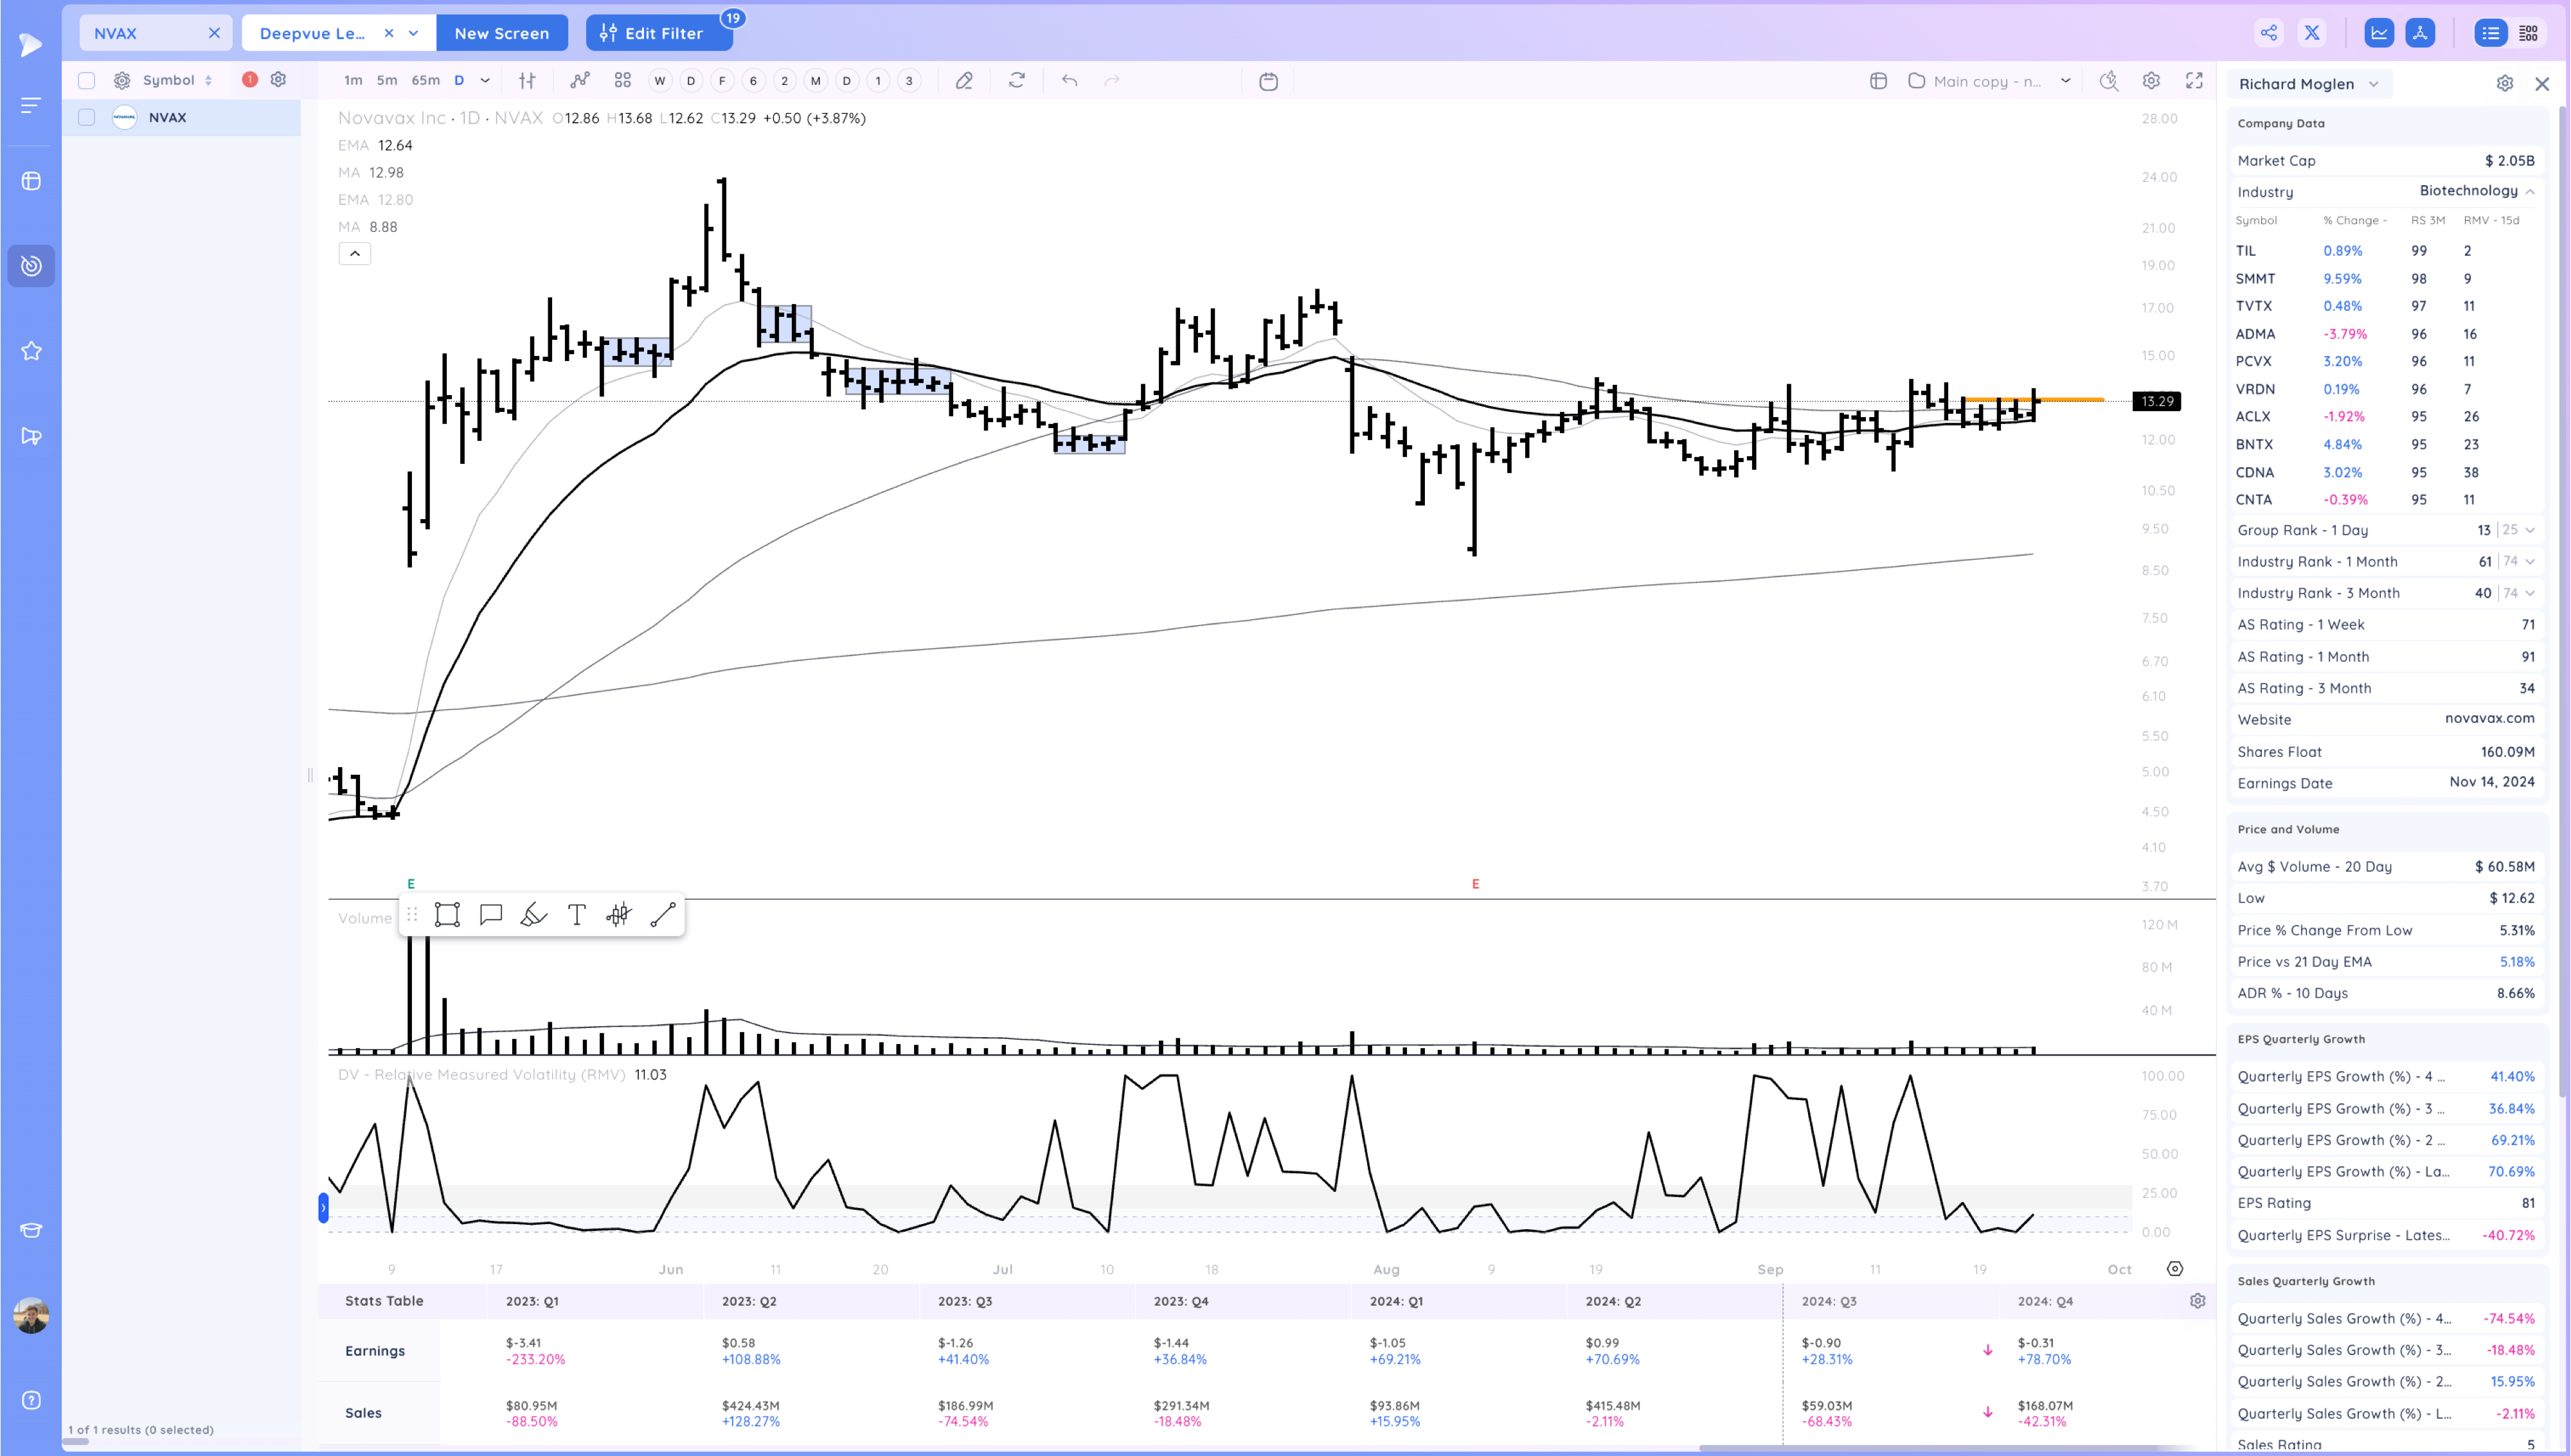This screenshot has height=1456, width=2571.
Task: Post chart to X (Twitter)
Action: [x=2312, y=32]
